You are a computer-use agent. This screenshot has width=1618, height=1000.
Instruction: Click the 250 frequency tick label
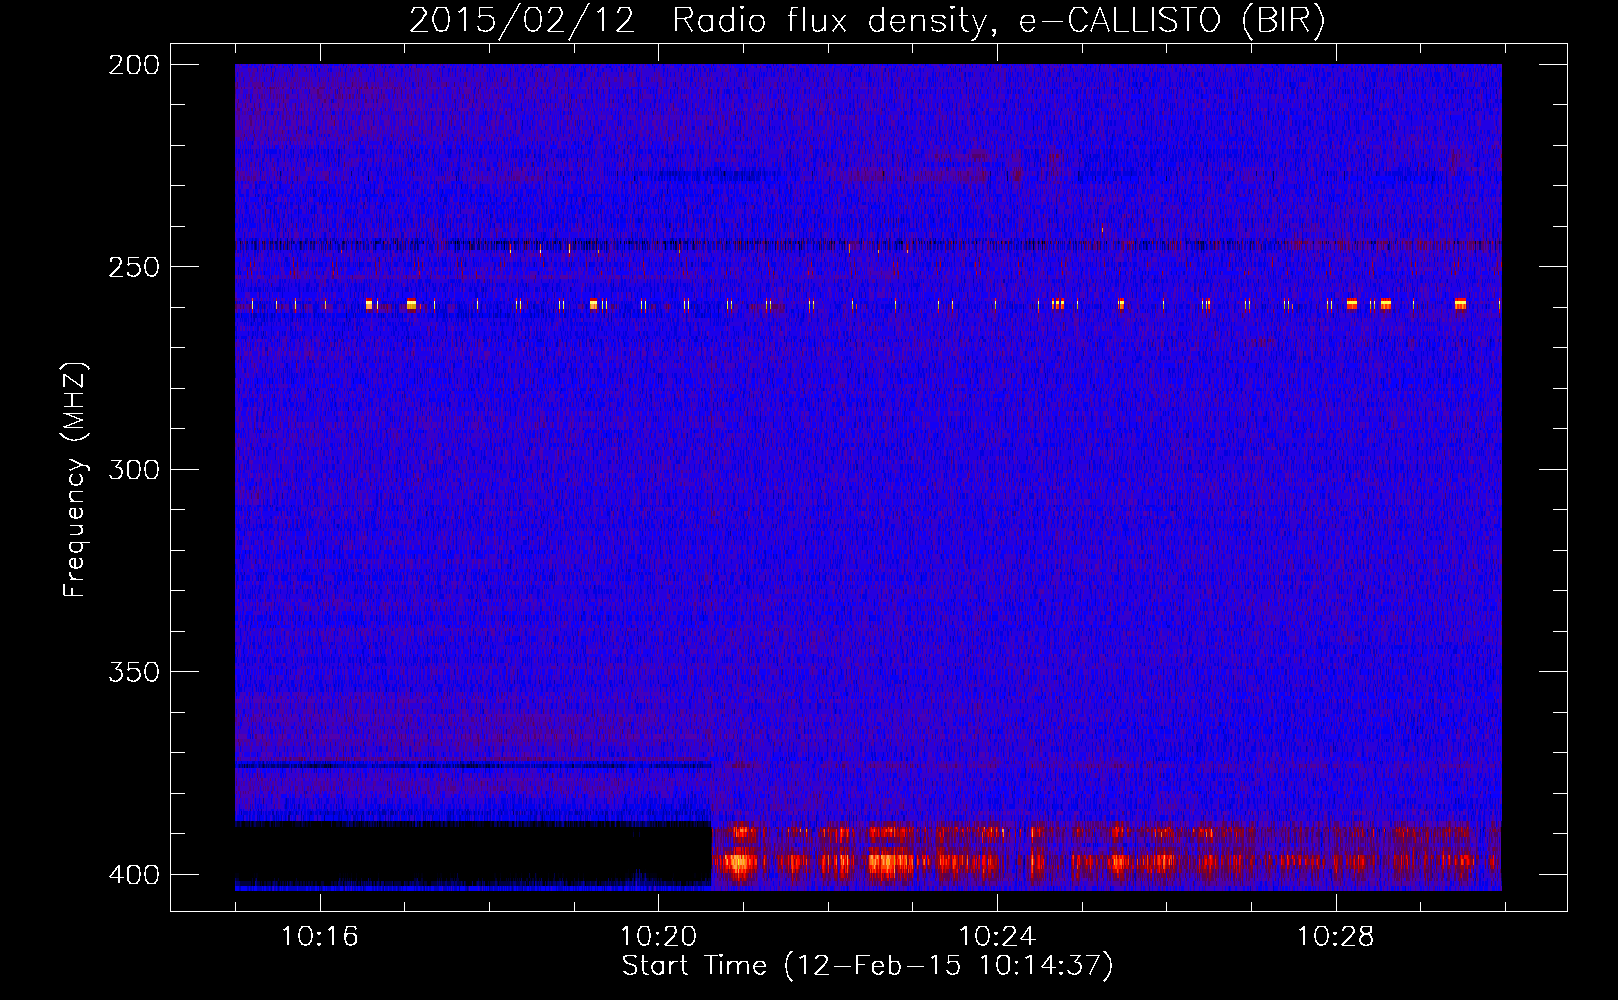(134, 267)
